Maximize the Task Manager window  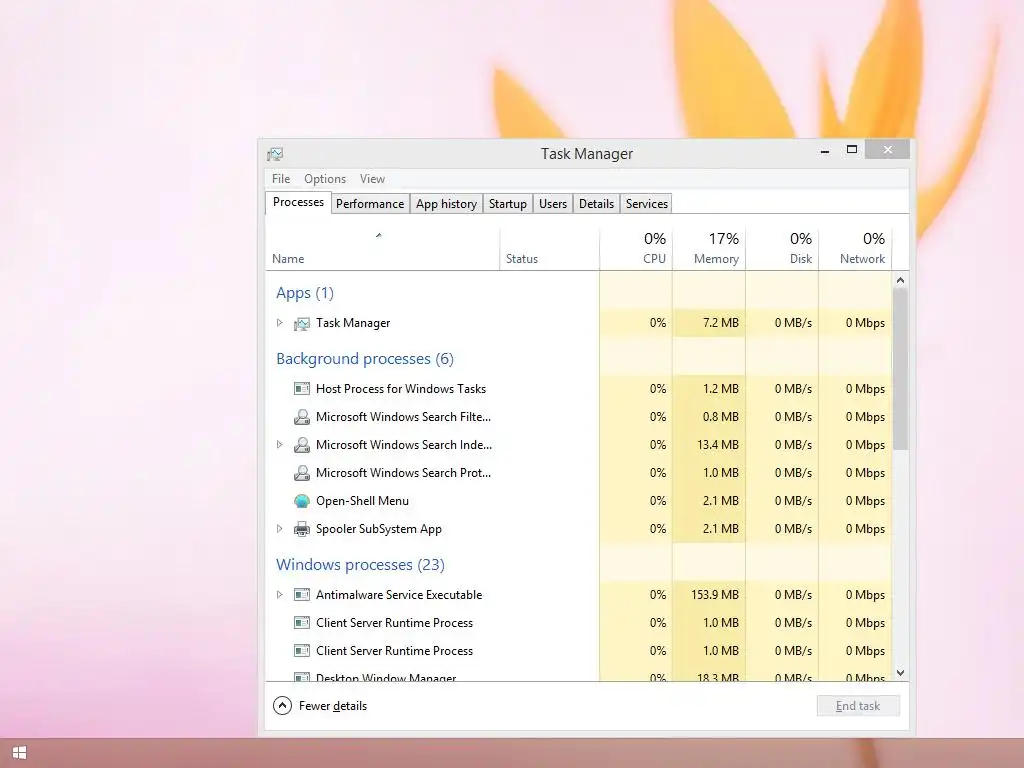[x=852, y=150]
